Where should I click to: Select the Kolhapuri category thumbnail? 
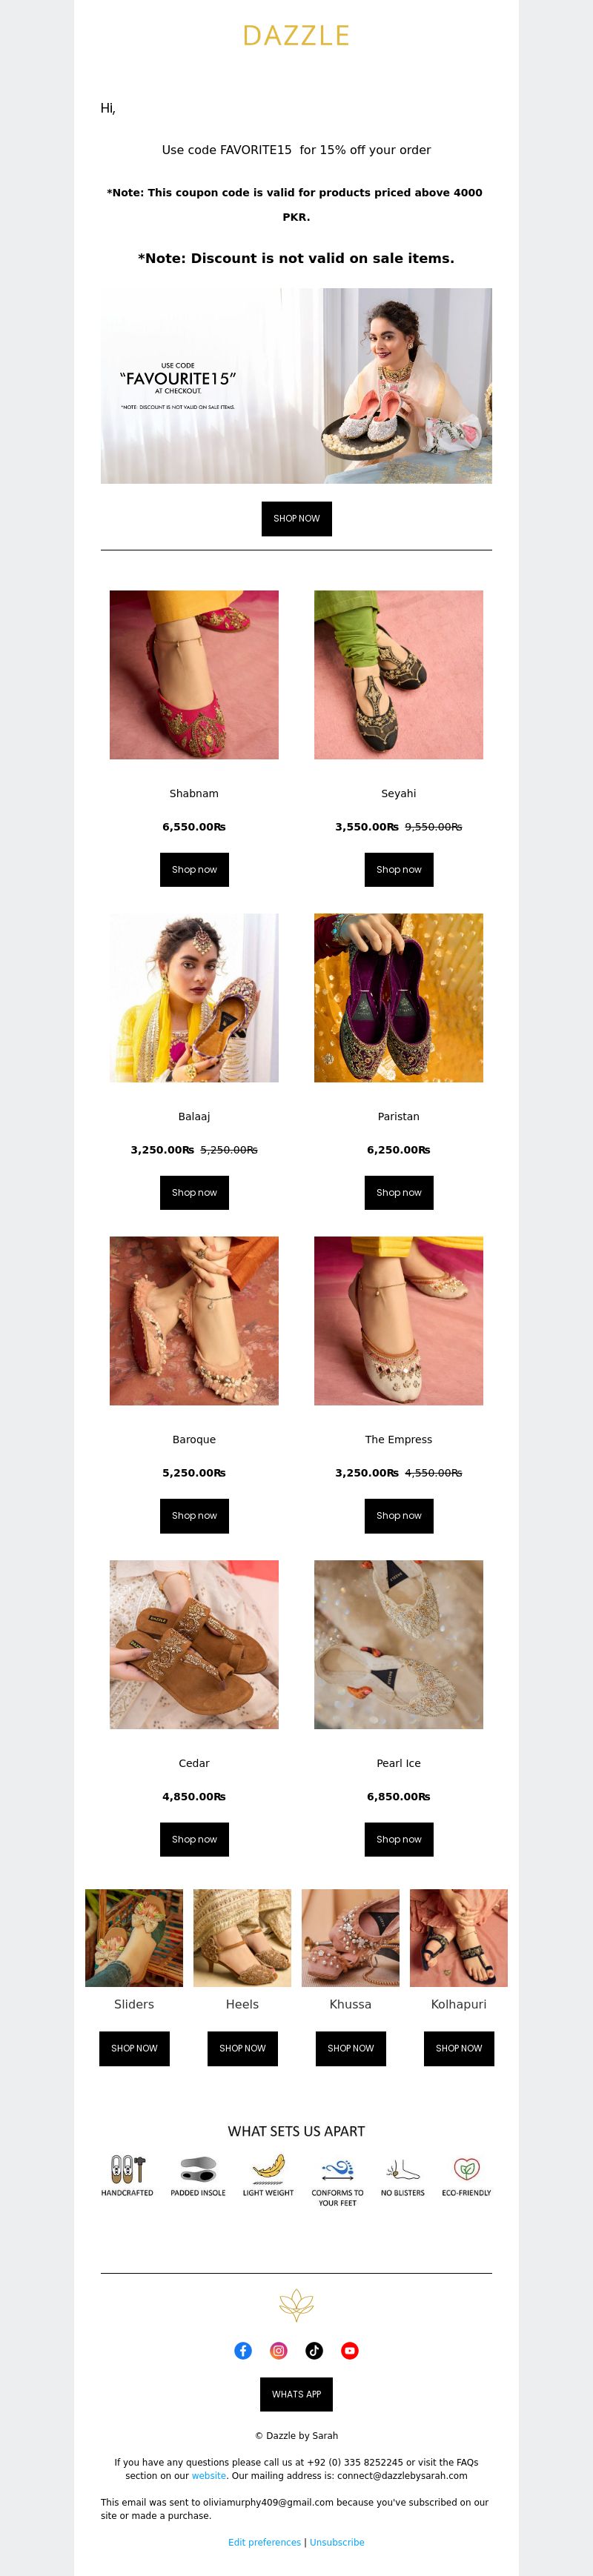point(459,1937)
